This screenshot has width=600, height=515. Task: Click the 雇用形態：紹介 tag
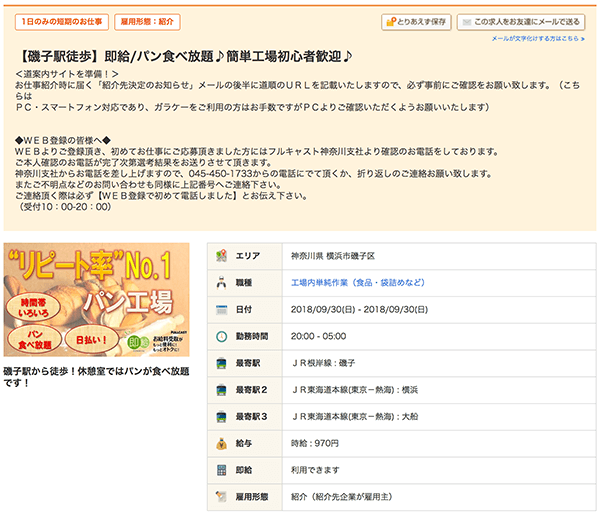147,22
